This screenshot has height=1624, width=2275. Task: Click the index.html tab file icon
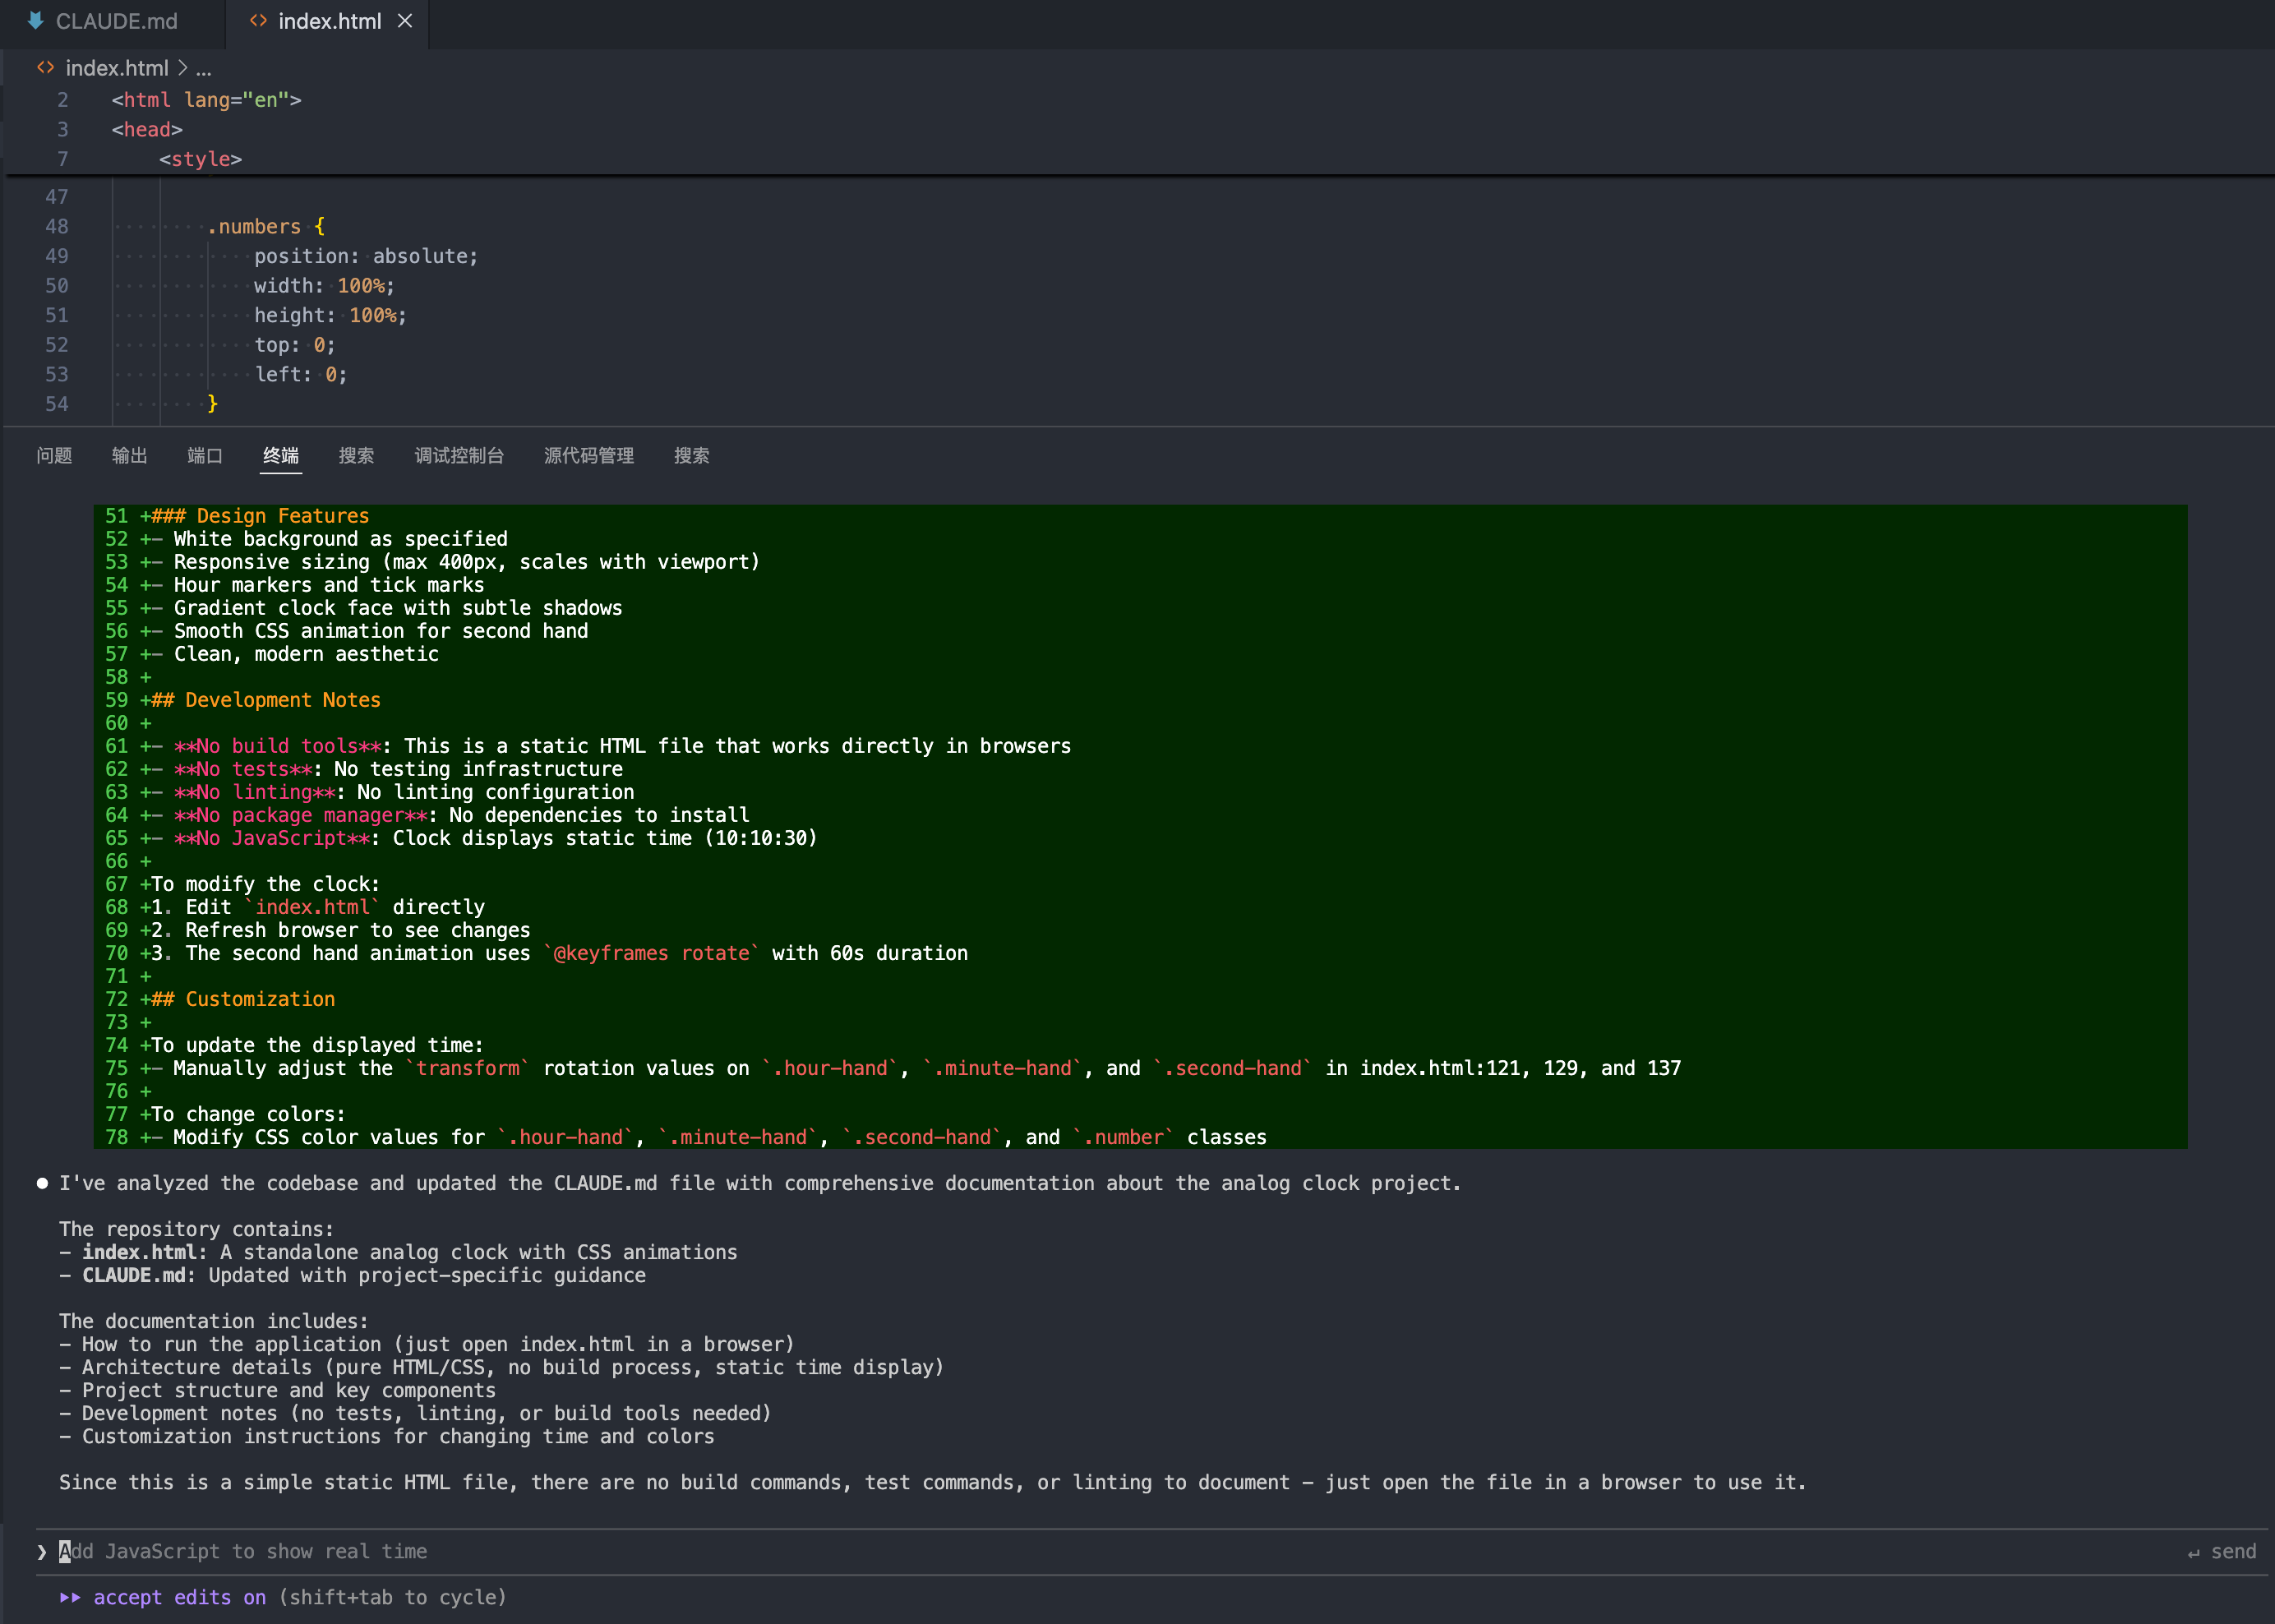pos(258,21)
